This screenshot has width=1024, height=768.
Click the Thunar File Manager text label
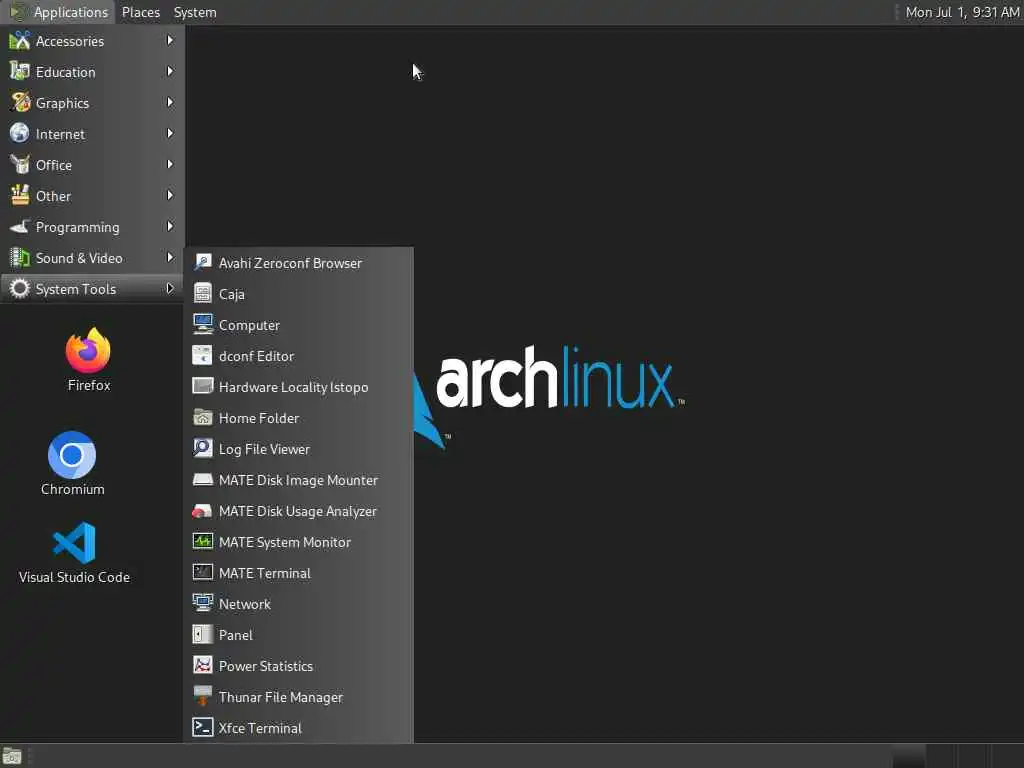[281, 697]
